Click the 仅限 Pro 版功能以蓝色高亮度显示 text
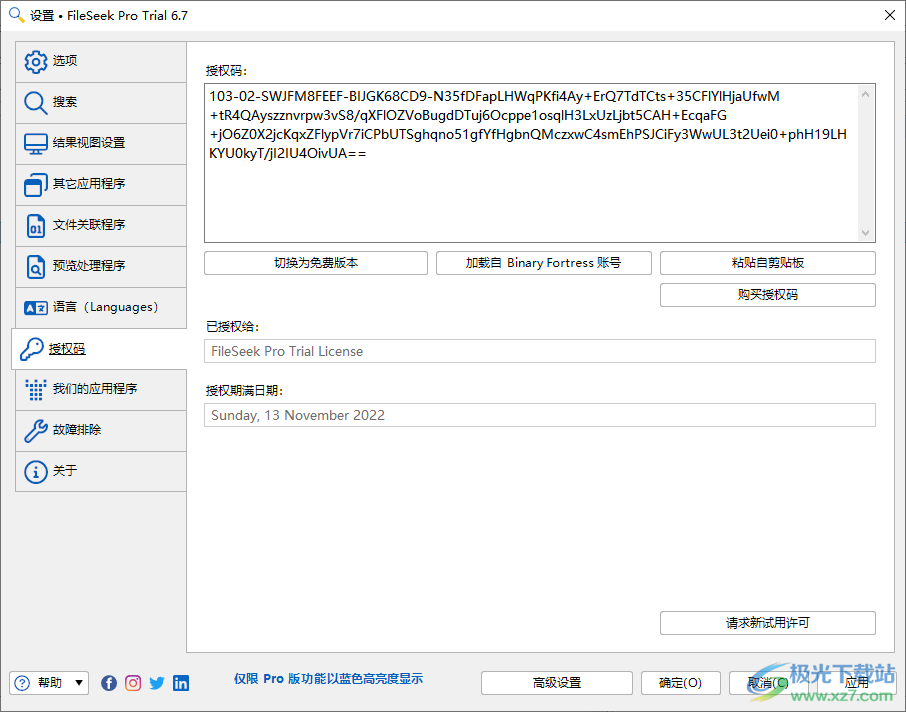Image resolution: width=906 pixels, height=712 pixels. coord(328,679)
